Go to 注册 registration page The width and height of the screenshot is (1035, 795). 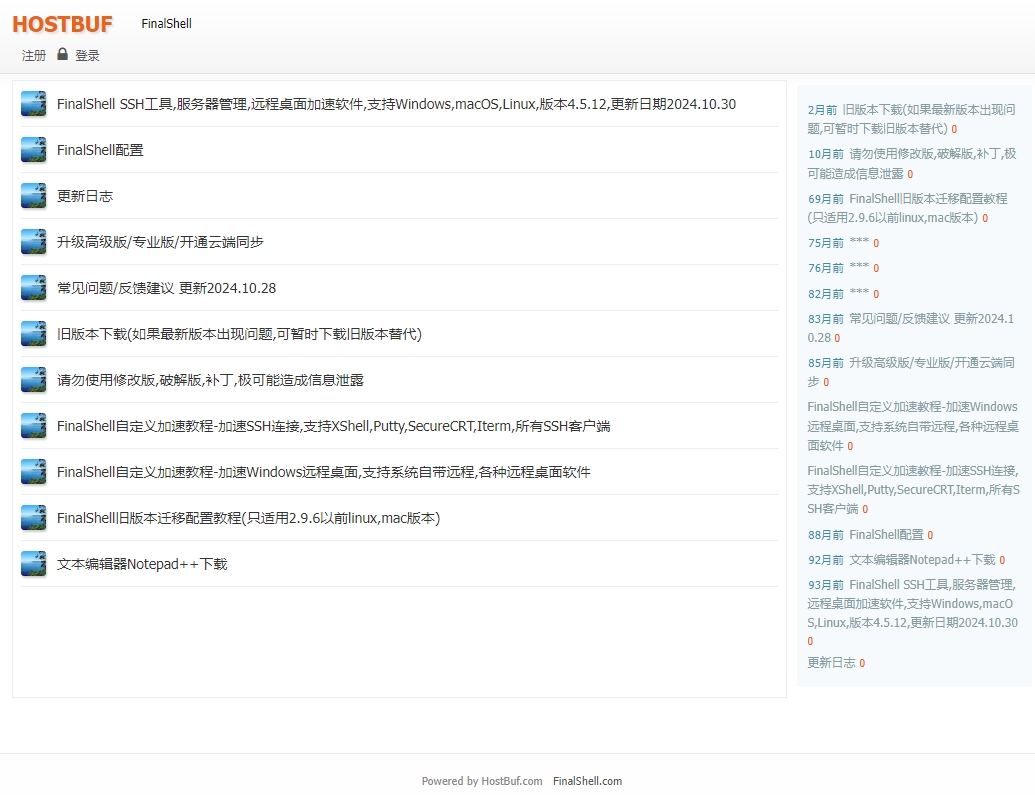[x=34, y=55]
